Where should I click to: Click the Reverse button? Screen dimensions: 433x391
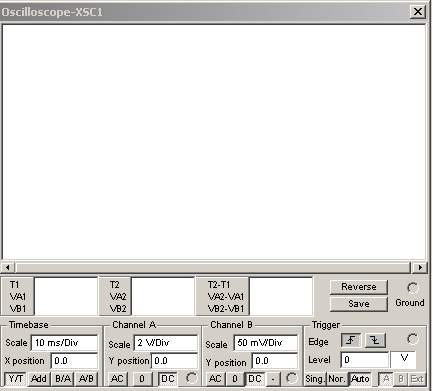pos(359,287)
